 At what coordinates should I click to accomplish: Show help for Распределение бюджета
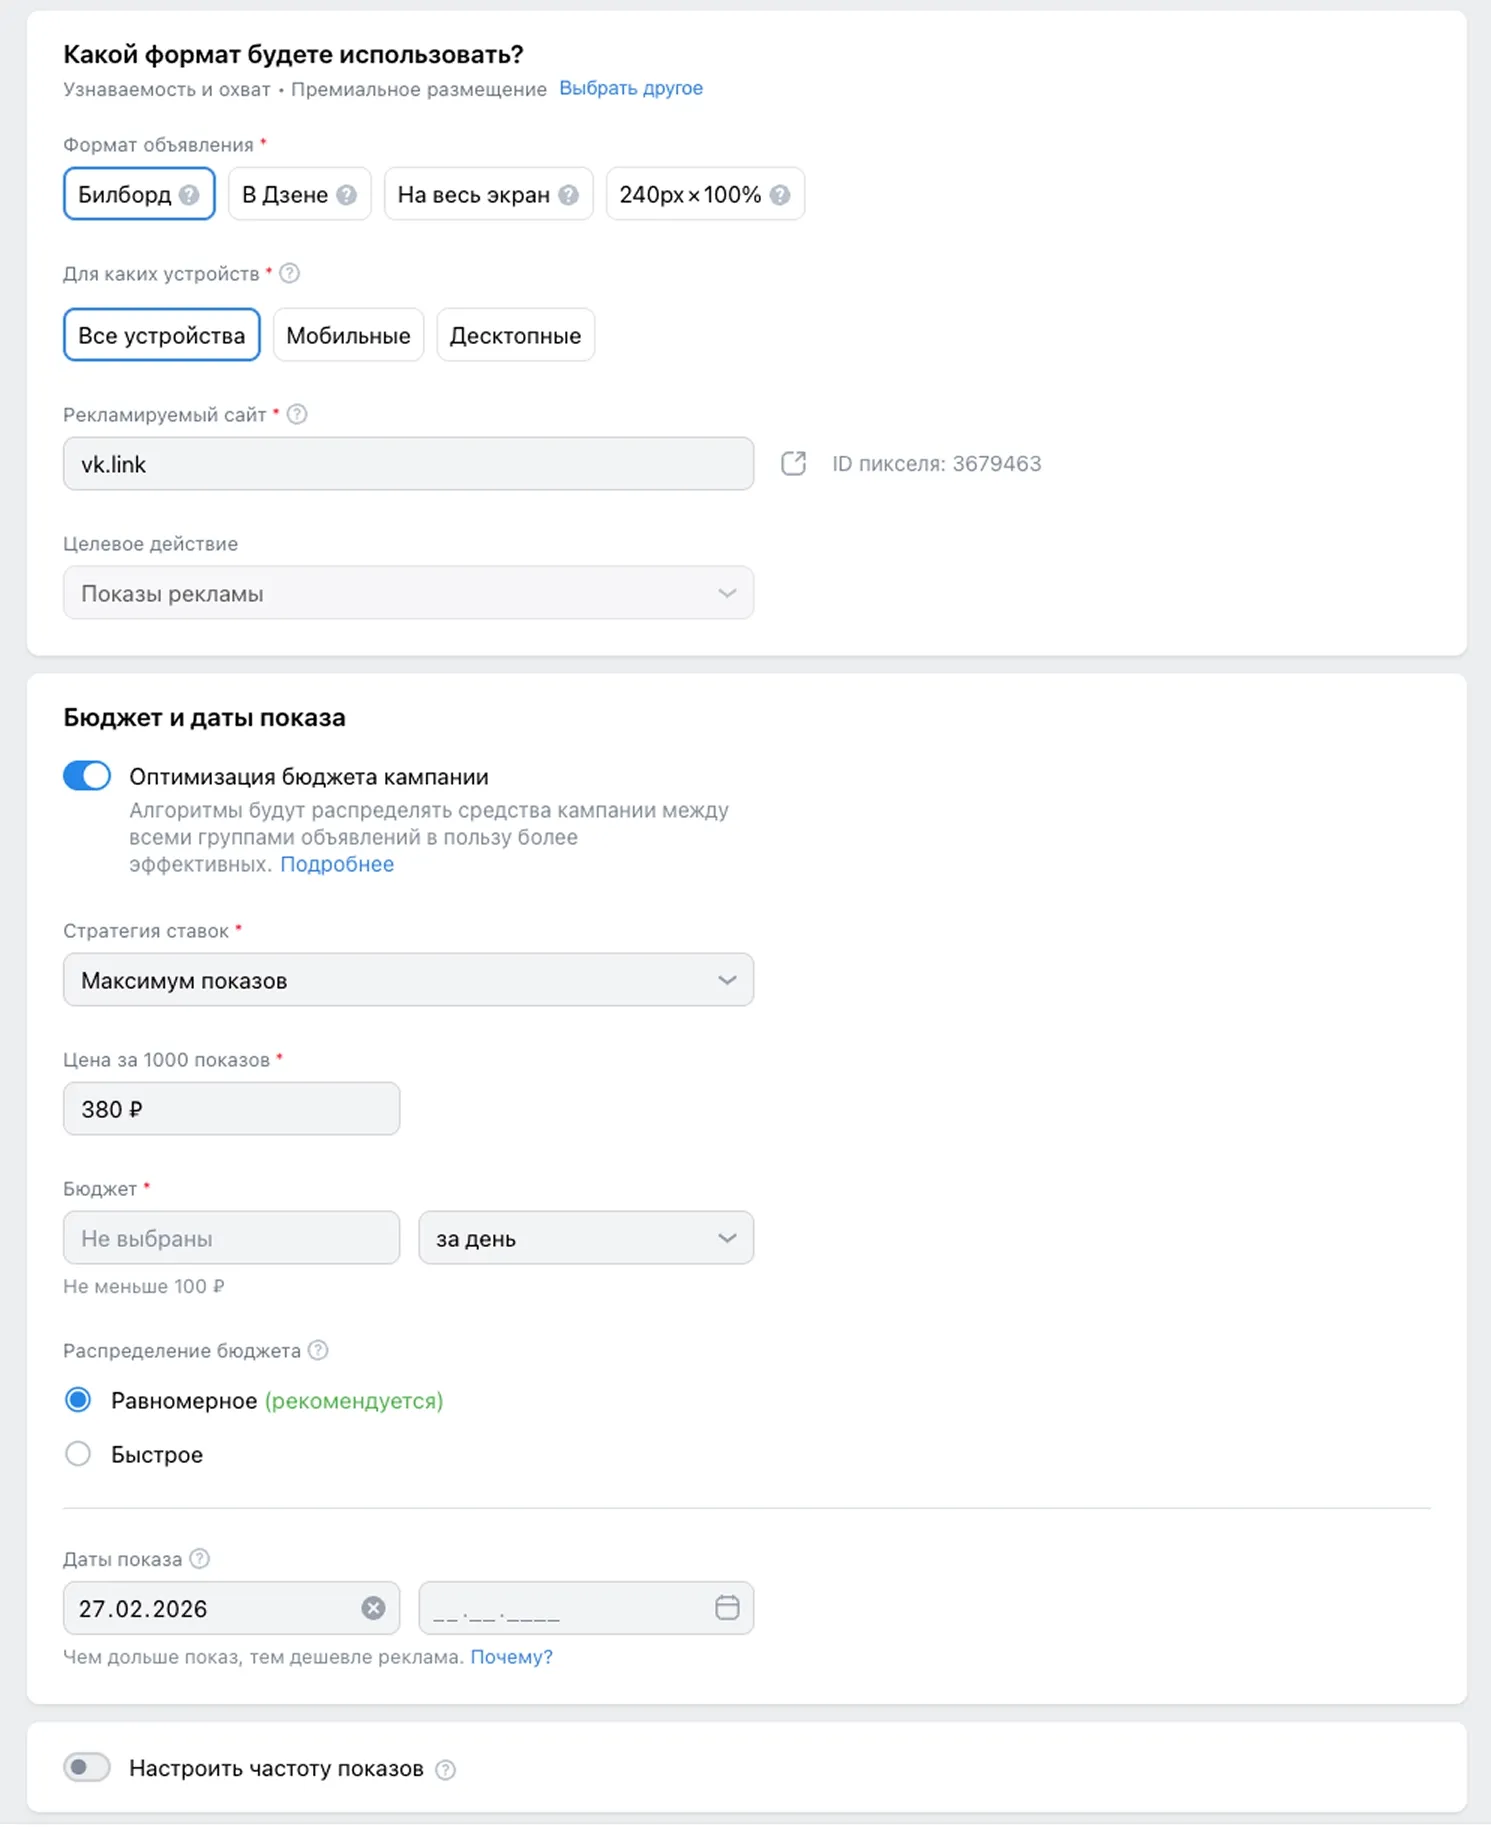(318, 1351)
